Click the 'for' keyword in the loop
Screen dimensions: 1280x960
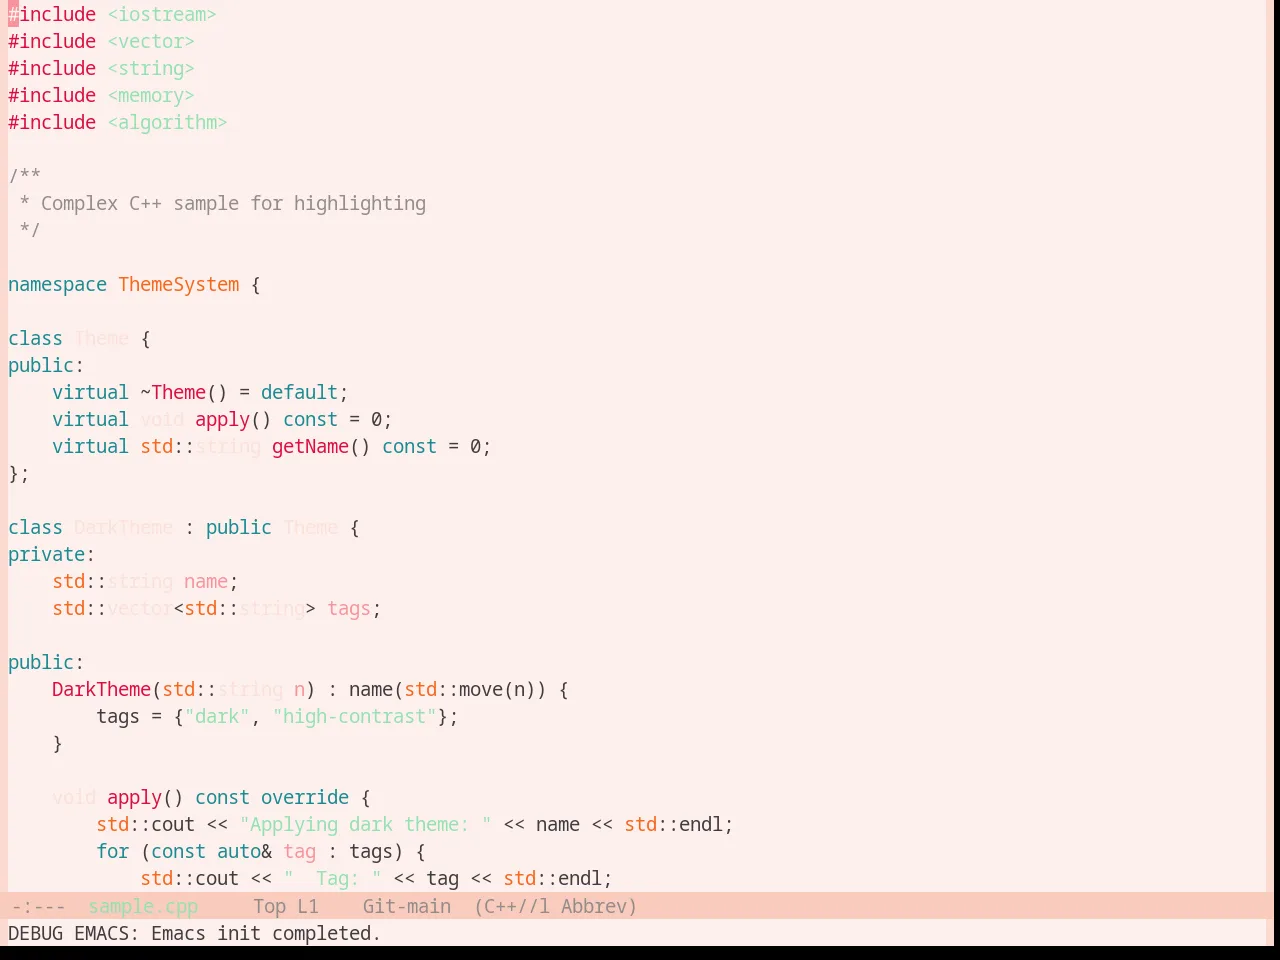pyautogui.click(x=112, y=851)
